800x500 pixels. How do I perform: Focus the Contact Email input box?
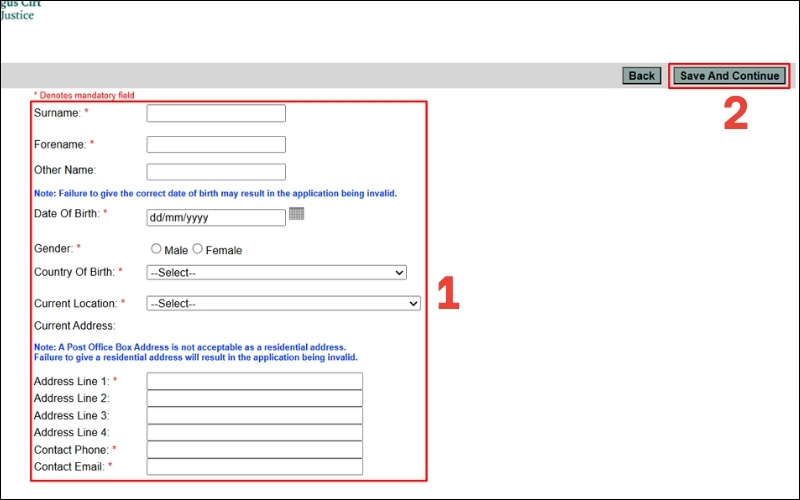point(254,466)
